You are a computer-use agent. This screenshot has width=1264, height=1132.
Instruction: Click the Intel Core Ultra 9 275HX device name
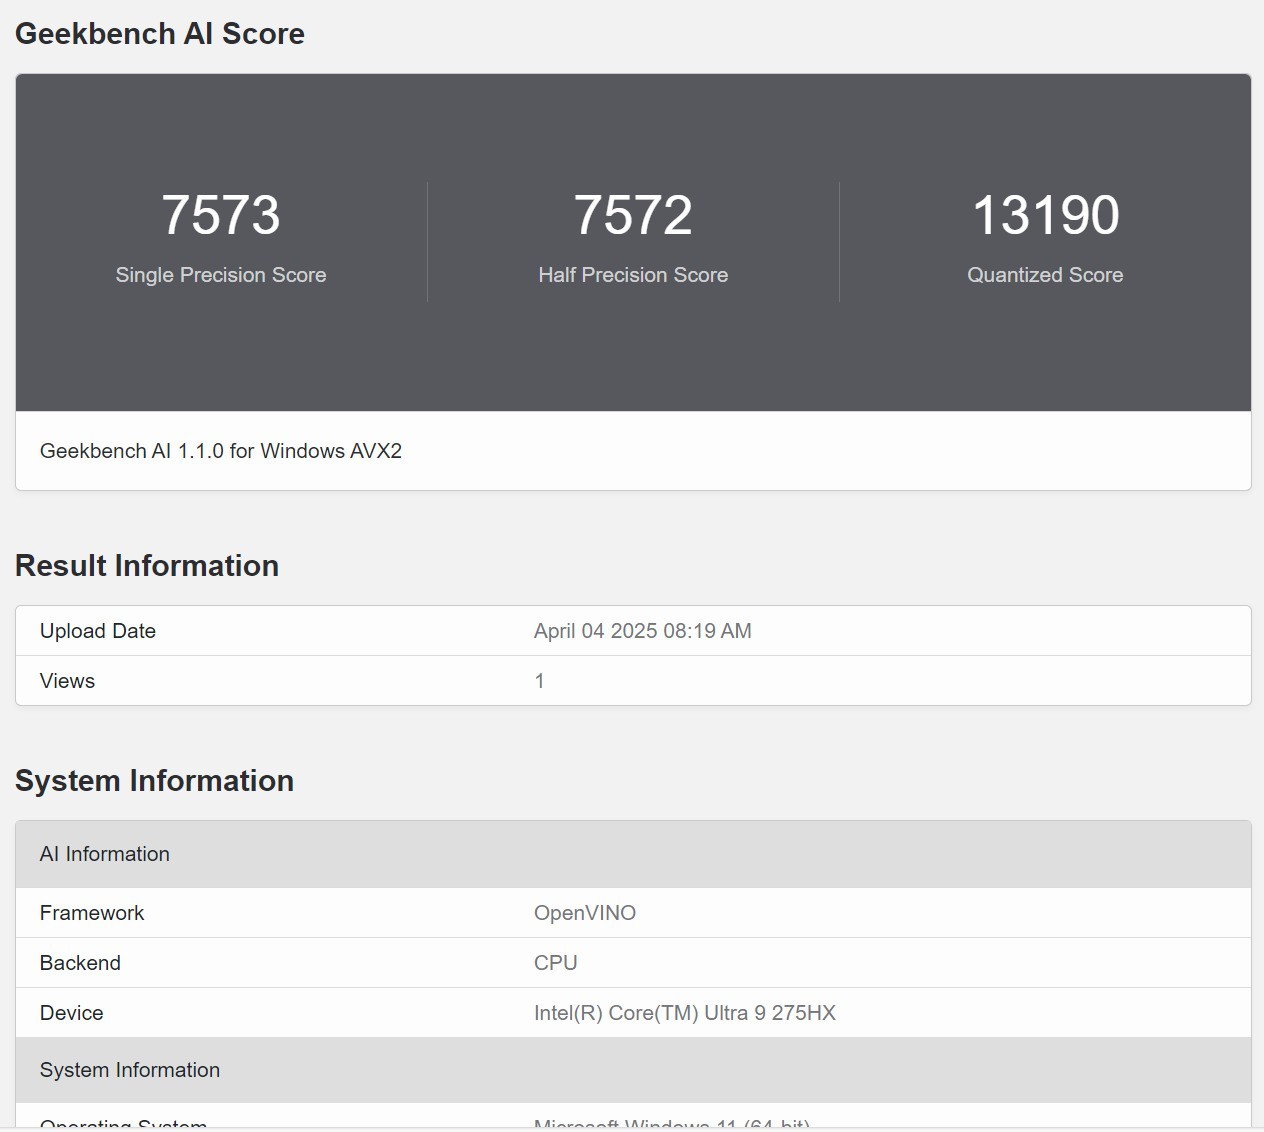coord(685,1012)
